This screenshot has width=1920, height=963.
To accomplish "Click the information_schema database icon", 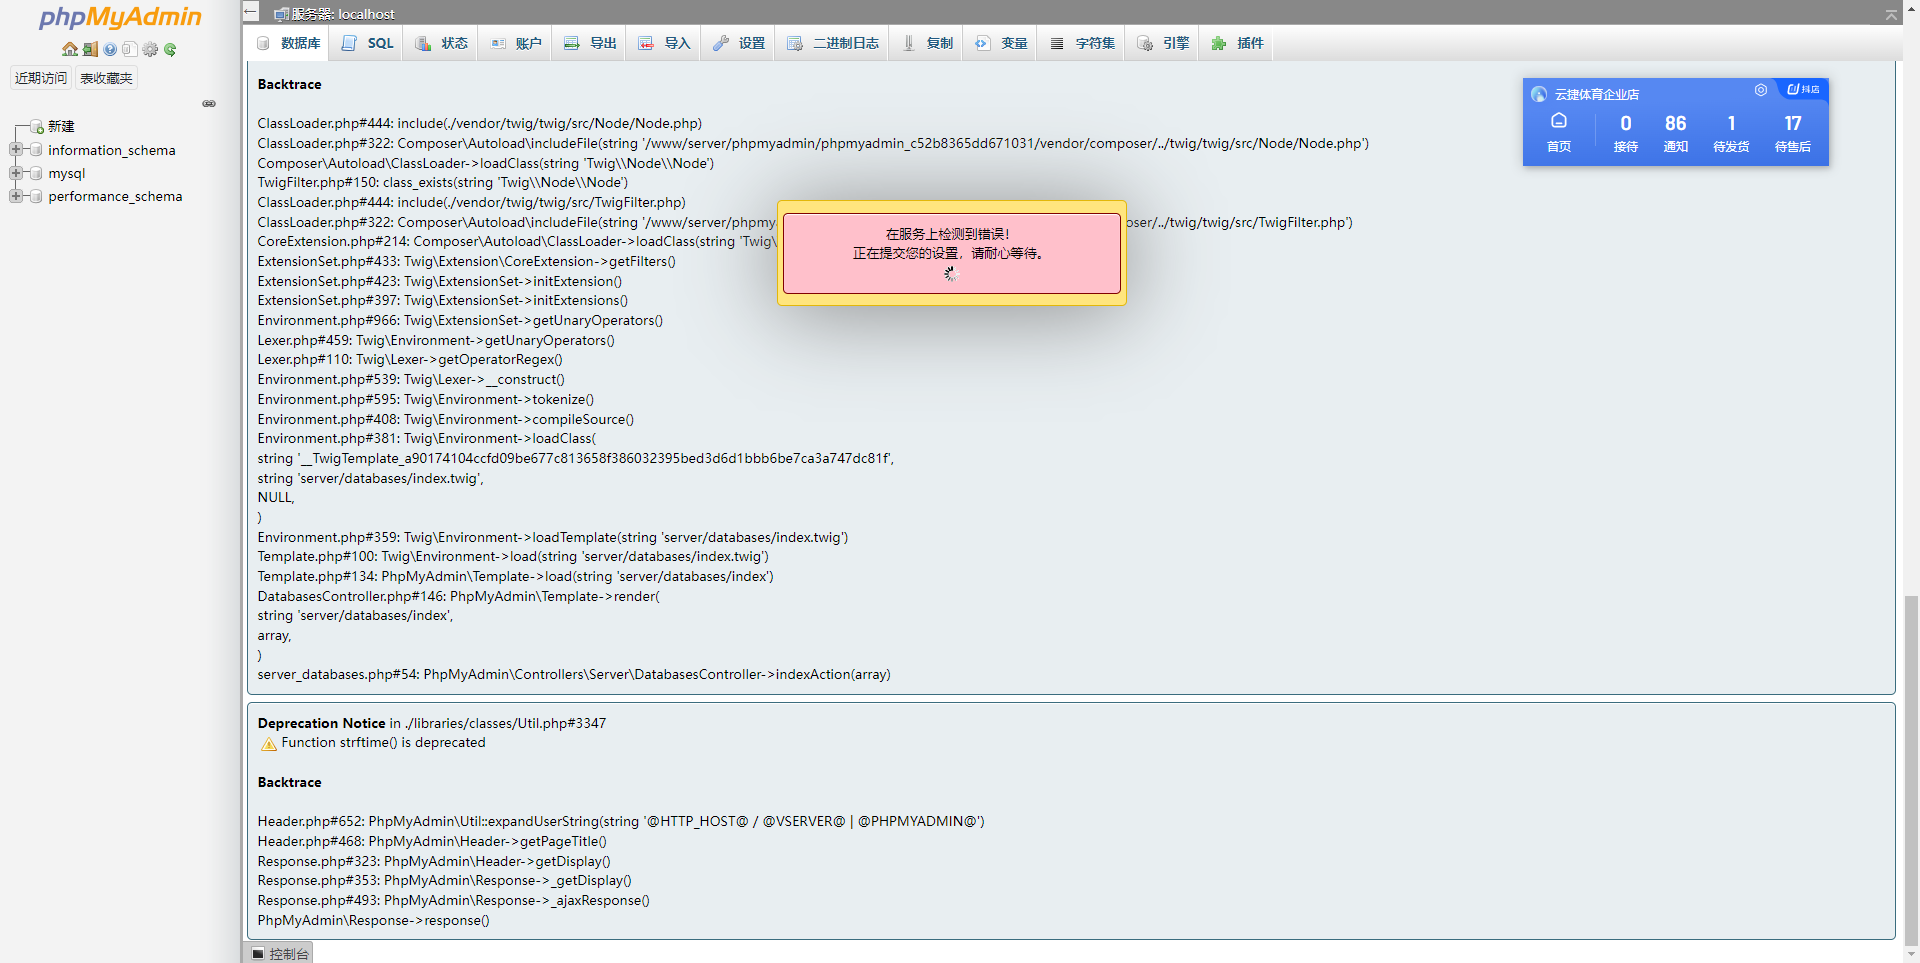I will (37, 150).
